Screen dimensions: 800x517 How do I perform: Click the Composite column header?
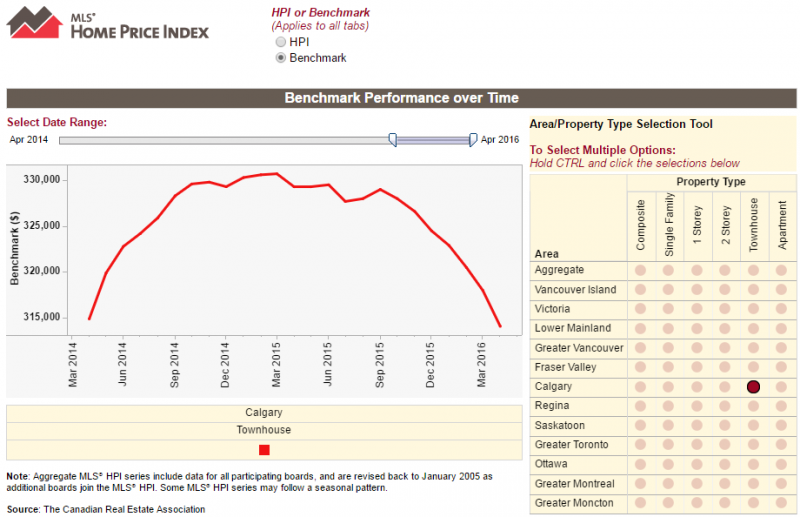(640, 225)
